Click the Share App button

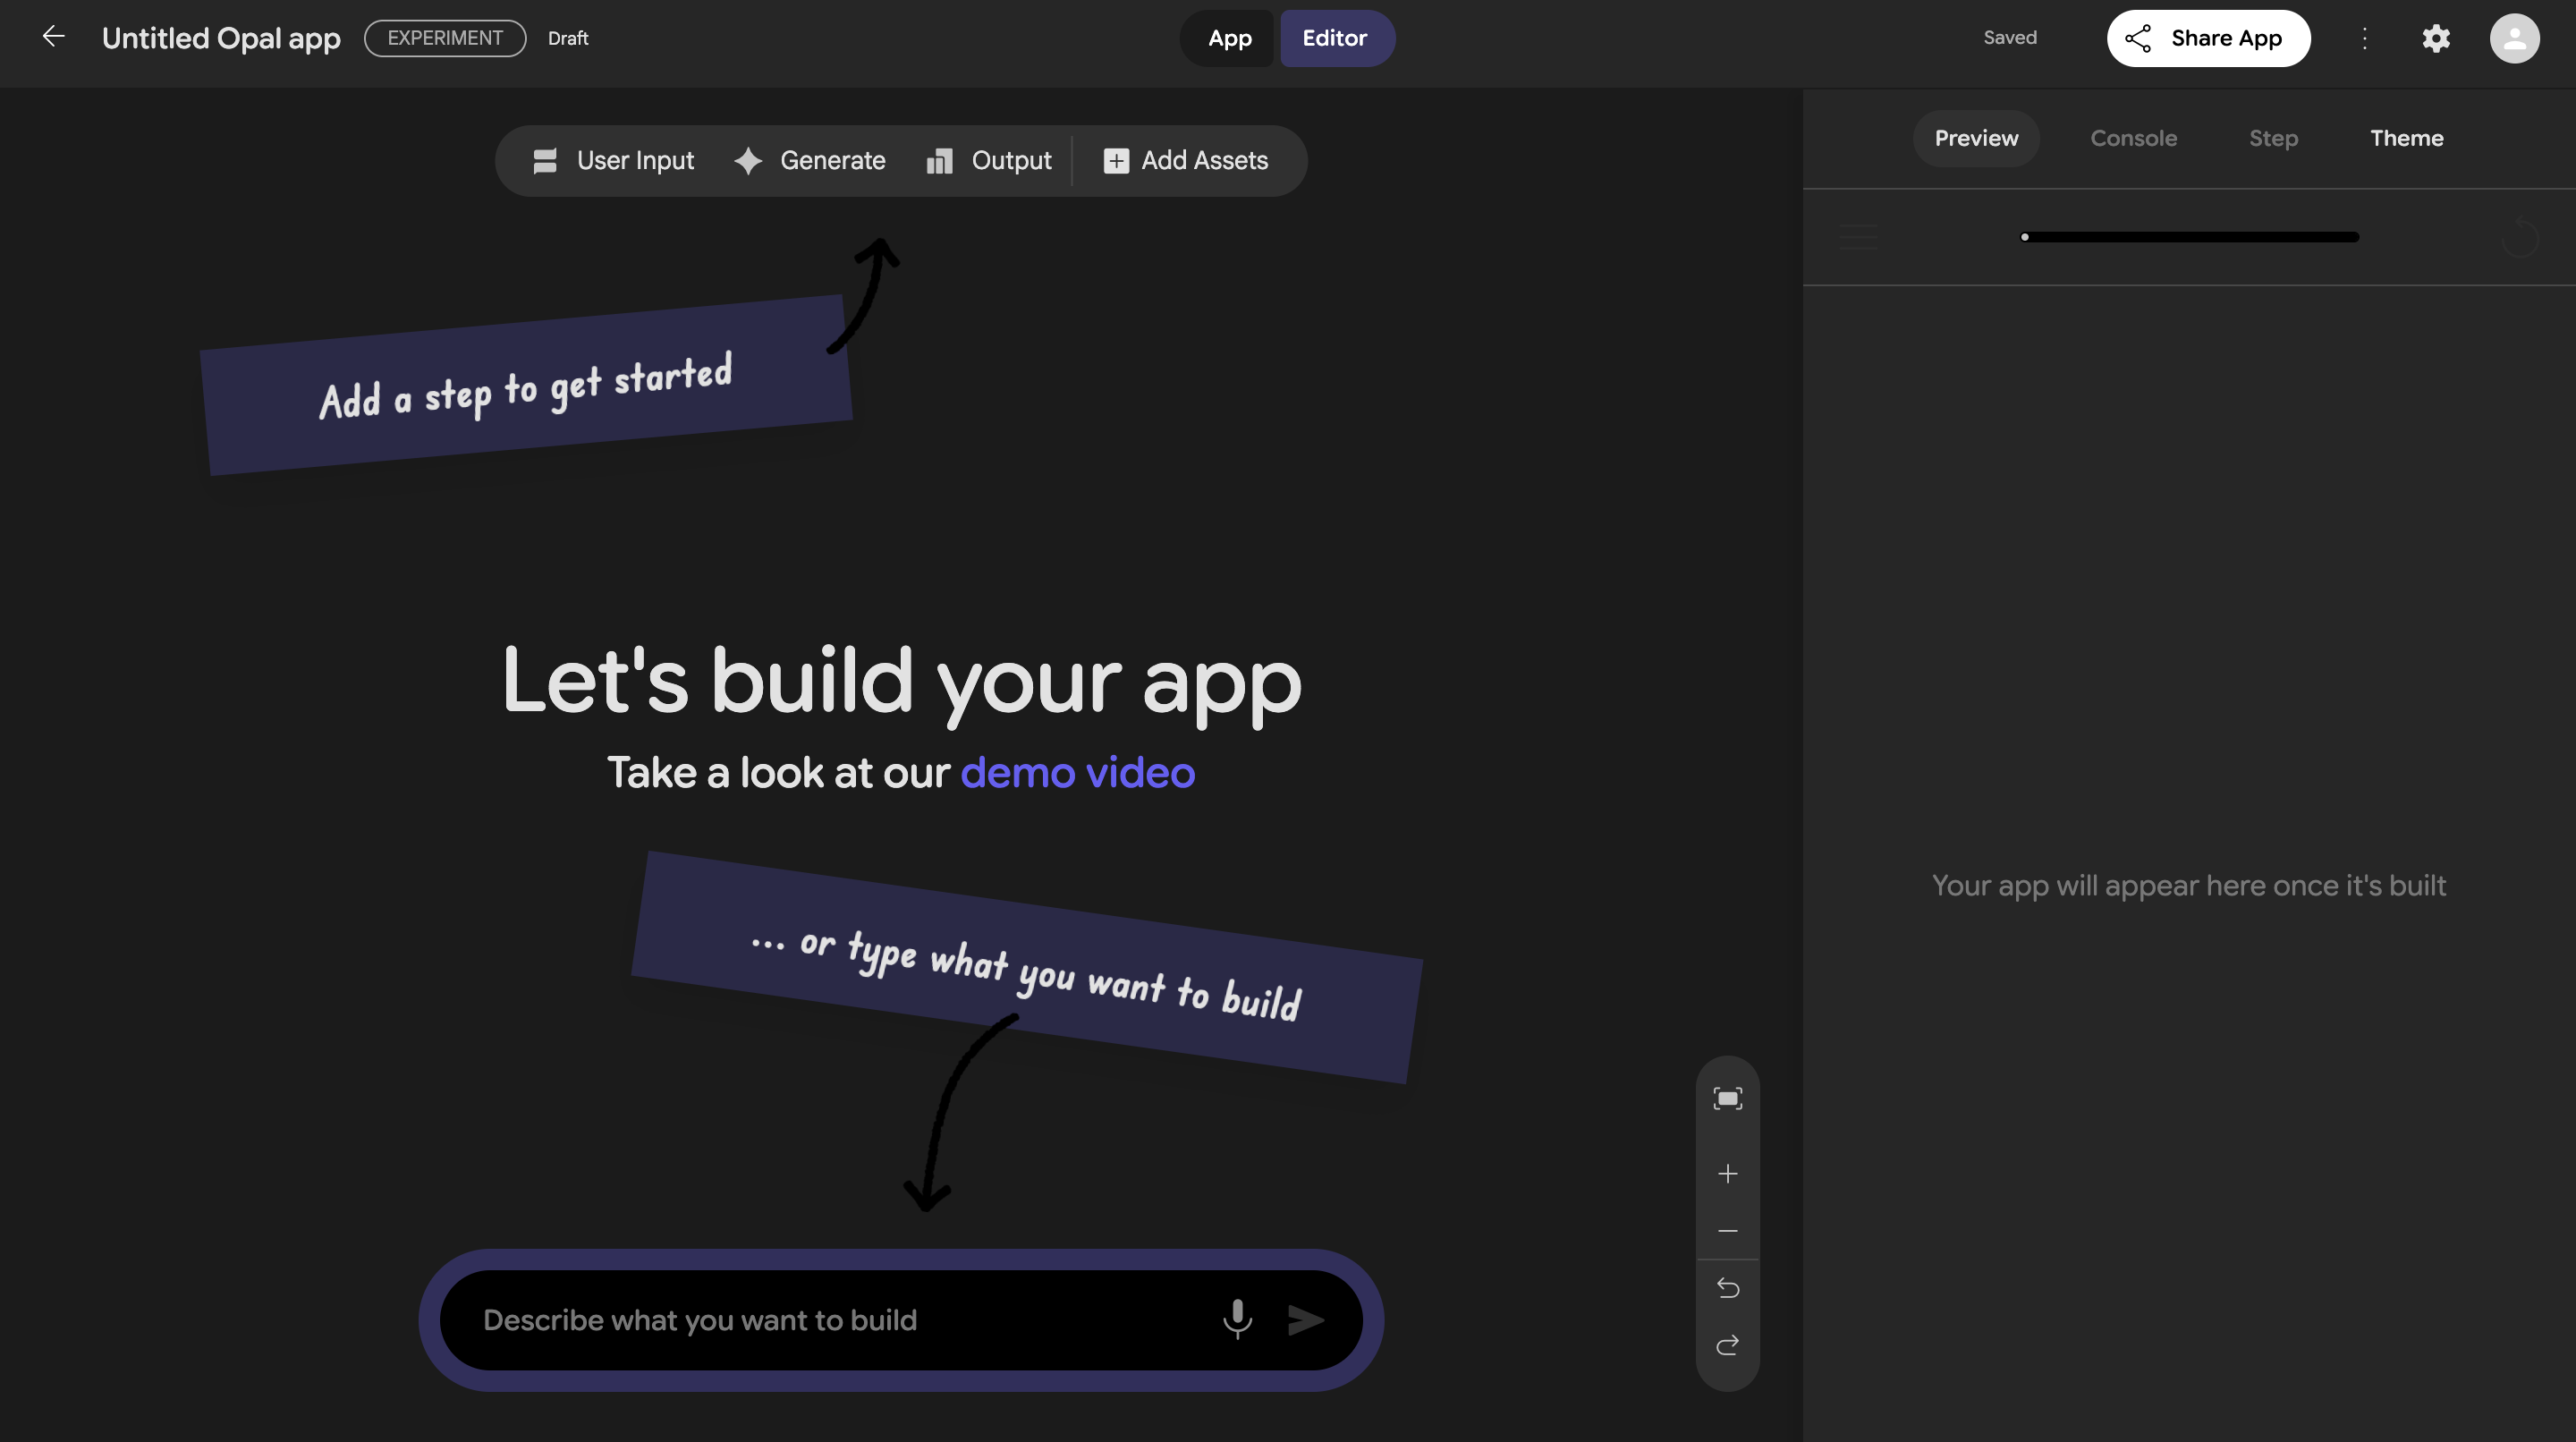tap(2207, 38)
